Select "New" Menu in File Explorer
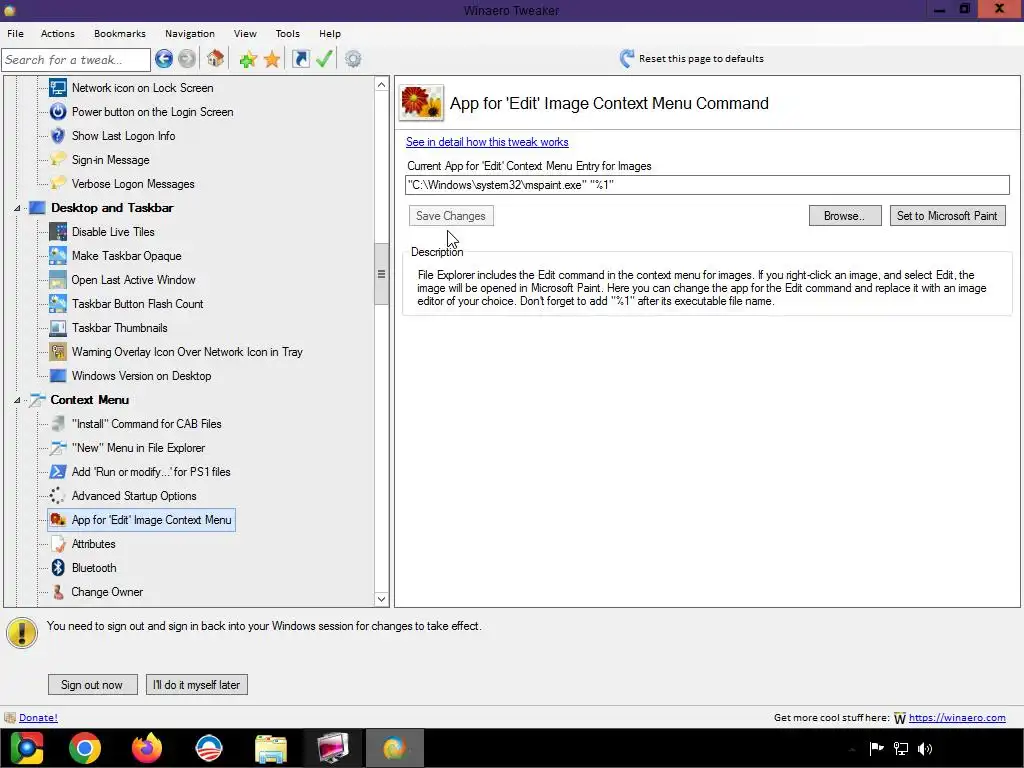Screen dimensions: 1024x768 pyautogui.click(x=138, y=448)
